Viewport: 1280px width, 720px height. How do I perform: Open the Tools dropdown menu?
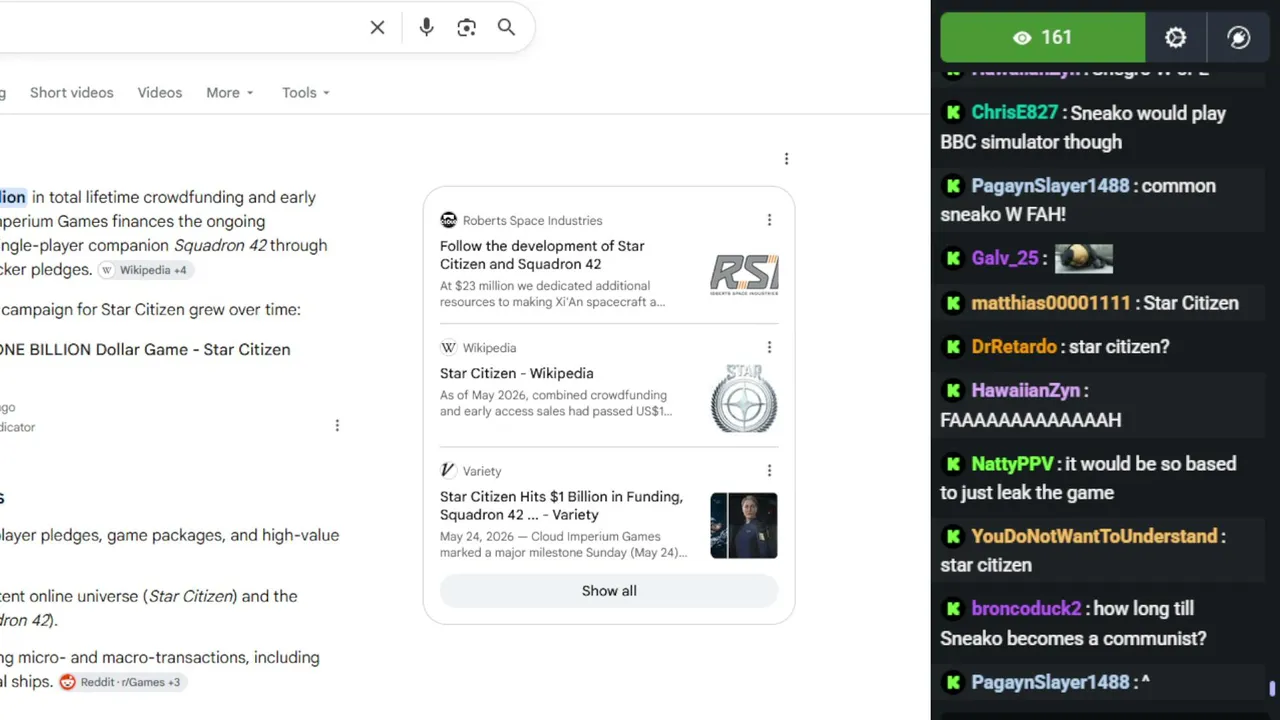(306, 92)
